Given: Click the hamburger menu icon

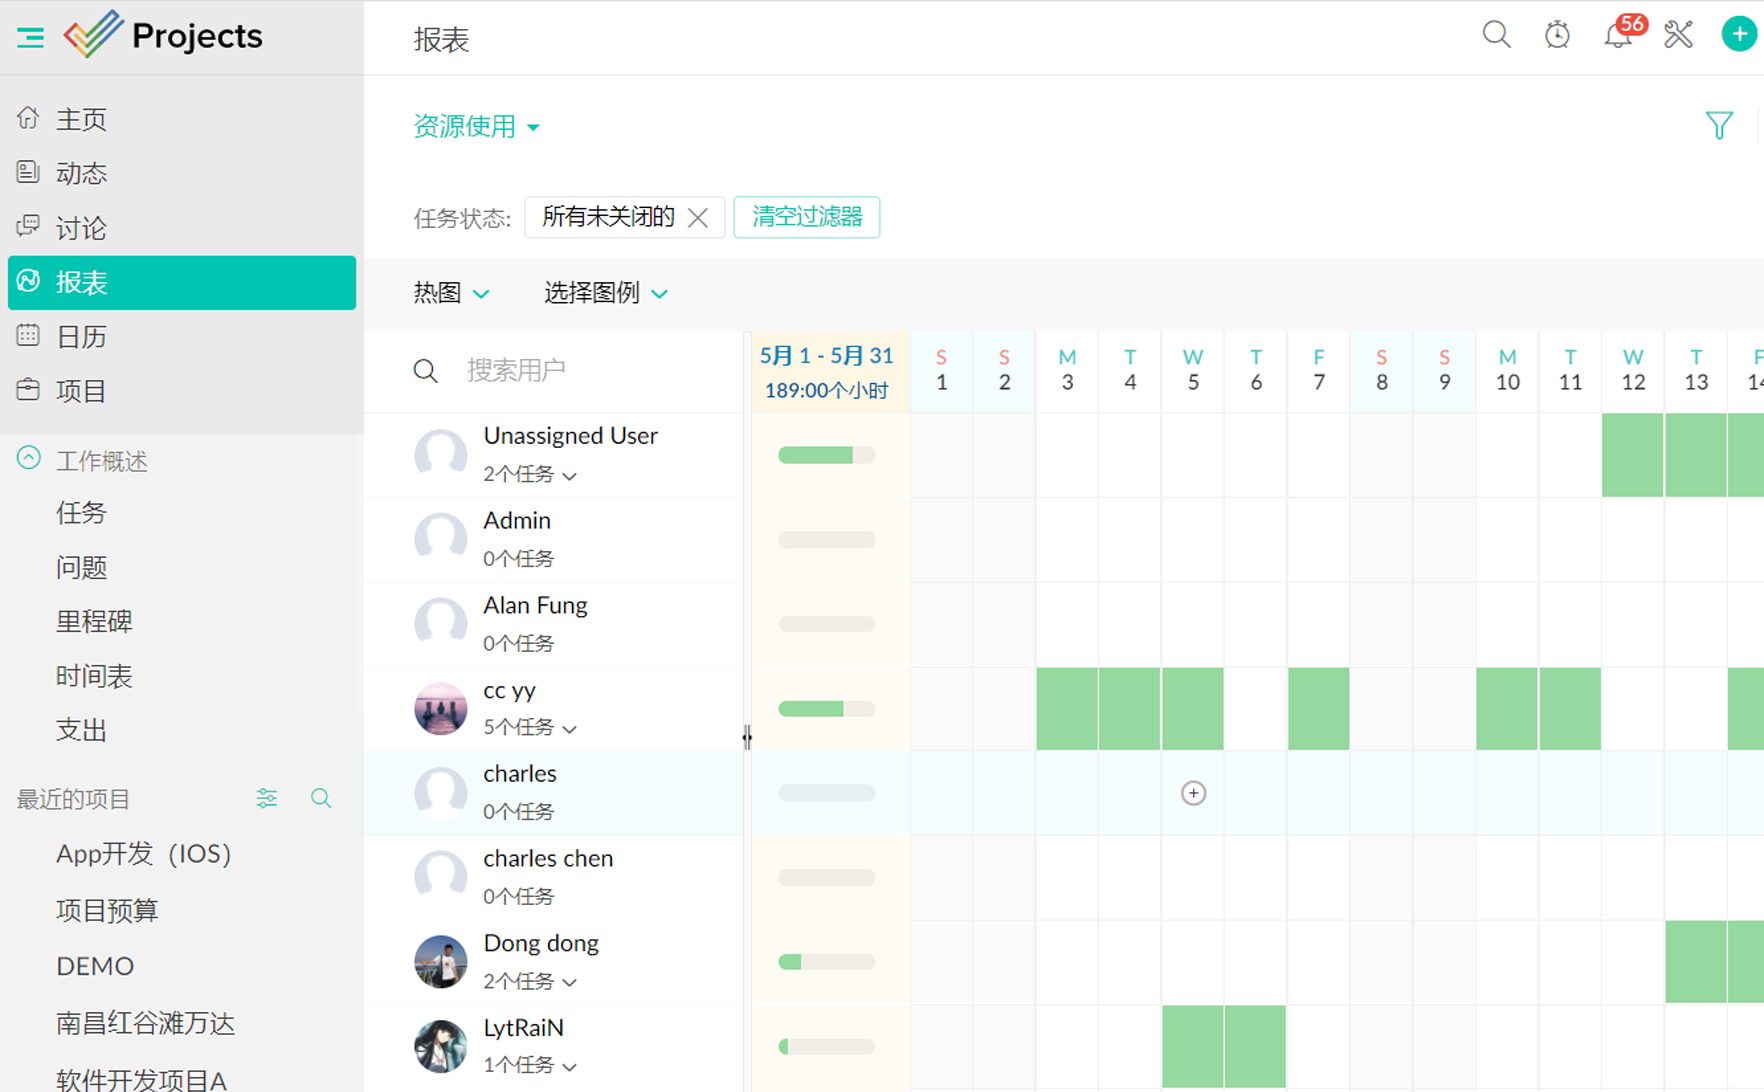Looking at the screenshot, I should tap(30, 38).
